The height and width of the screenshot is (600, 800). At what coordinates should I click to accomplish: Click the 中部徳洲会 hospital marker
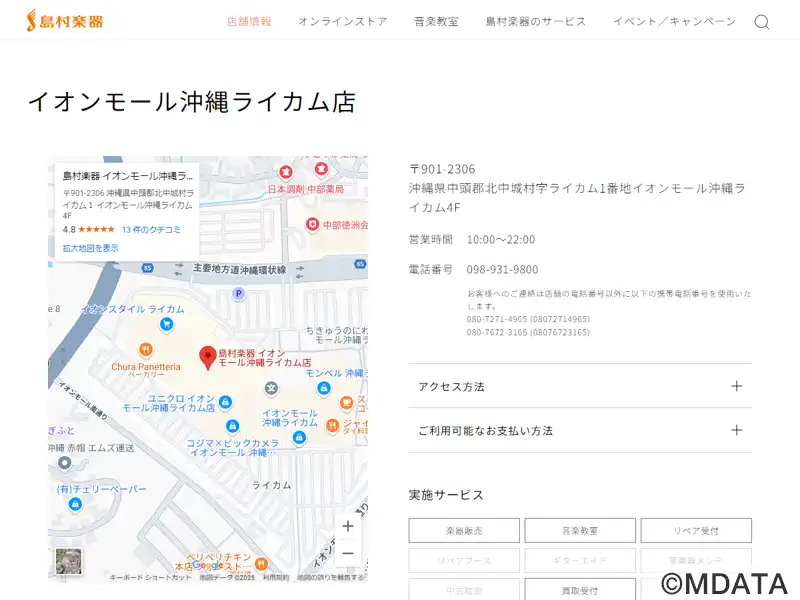(312, 224)
